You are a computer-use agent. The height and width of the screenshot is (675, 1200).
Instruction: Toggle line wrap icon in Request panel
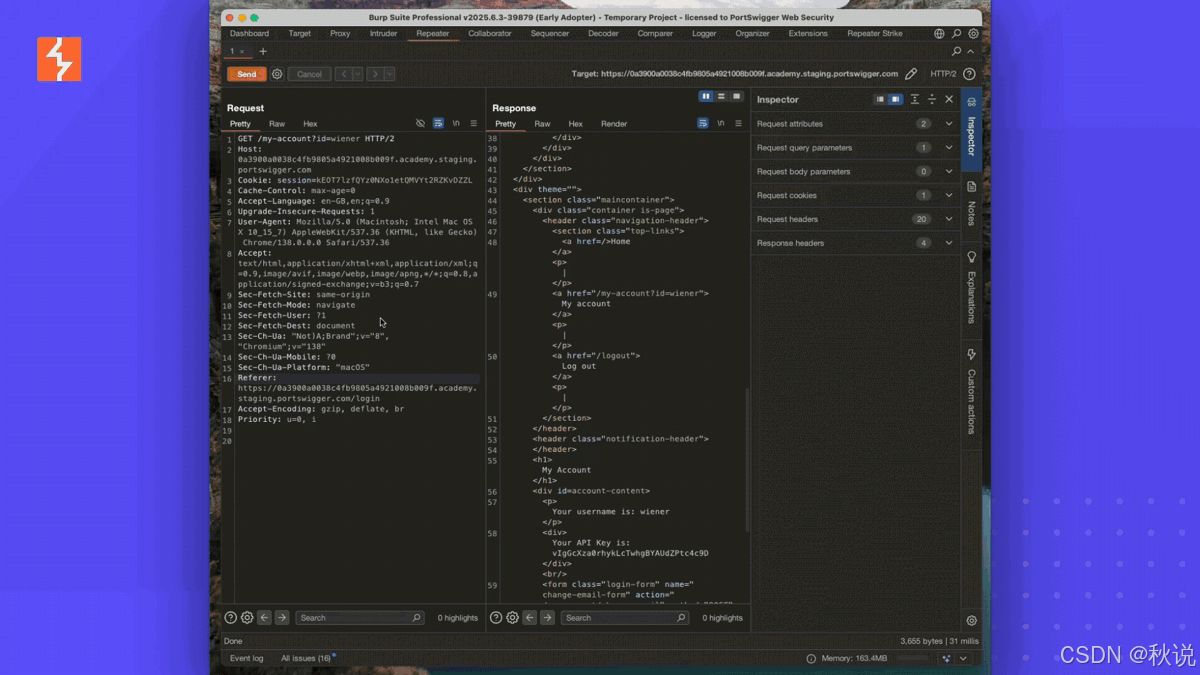pos(438,123)
